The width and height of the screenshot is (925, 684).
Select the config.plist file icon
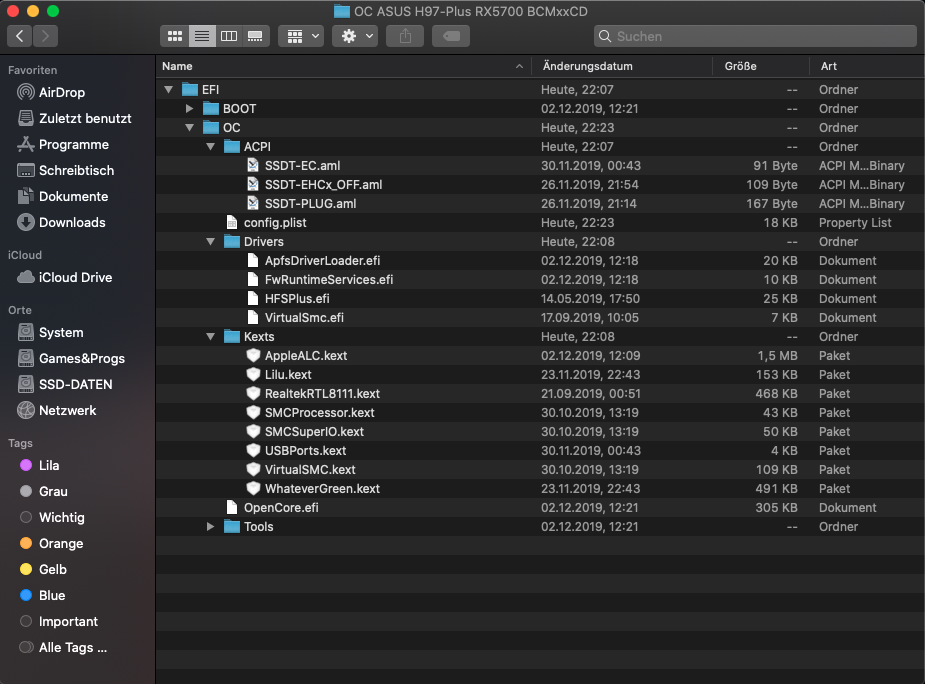click(x=232, y=222)
